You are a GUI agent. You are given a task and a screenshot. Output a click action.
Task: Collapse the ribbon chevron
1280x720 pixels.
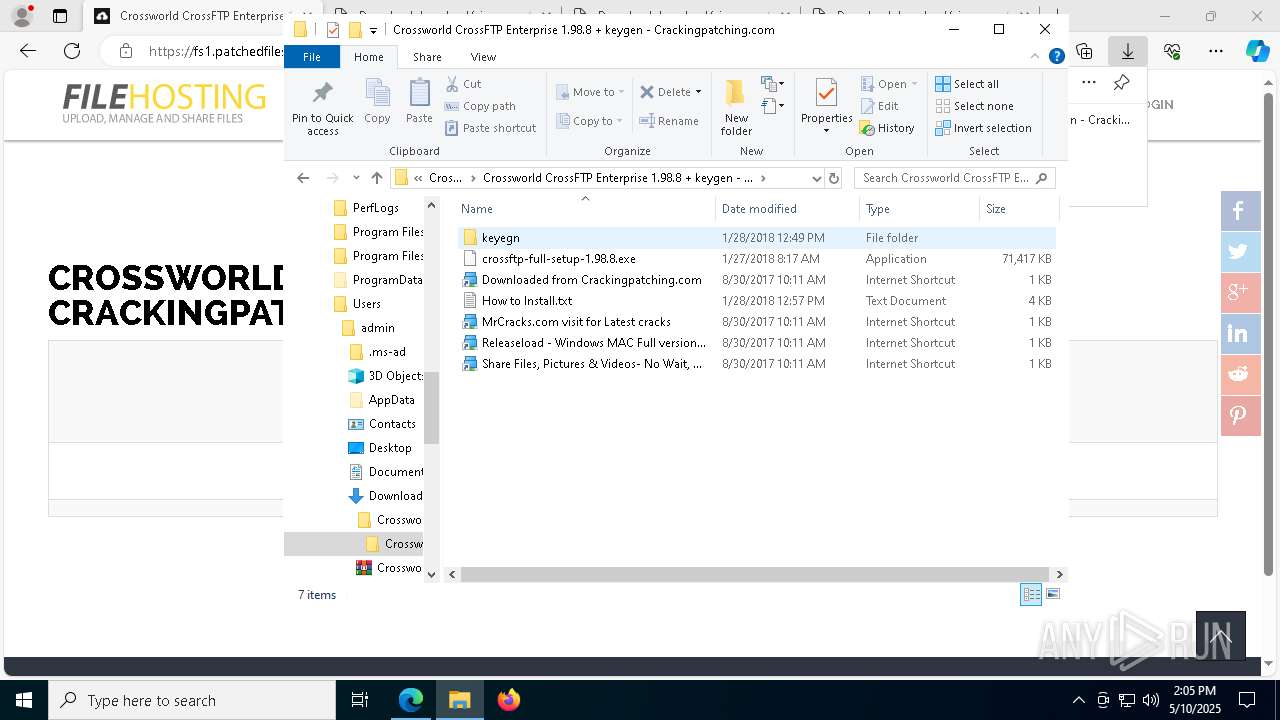click(1035, 57)
